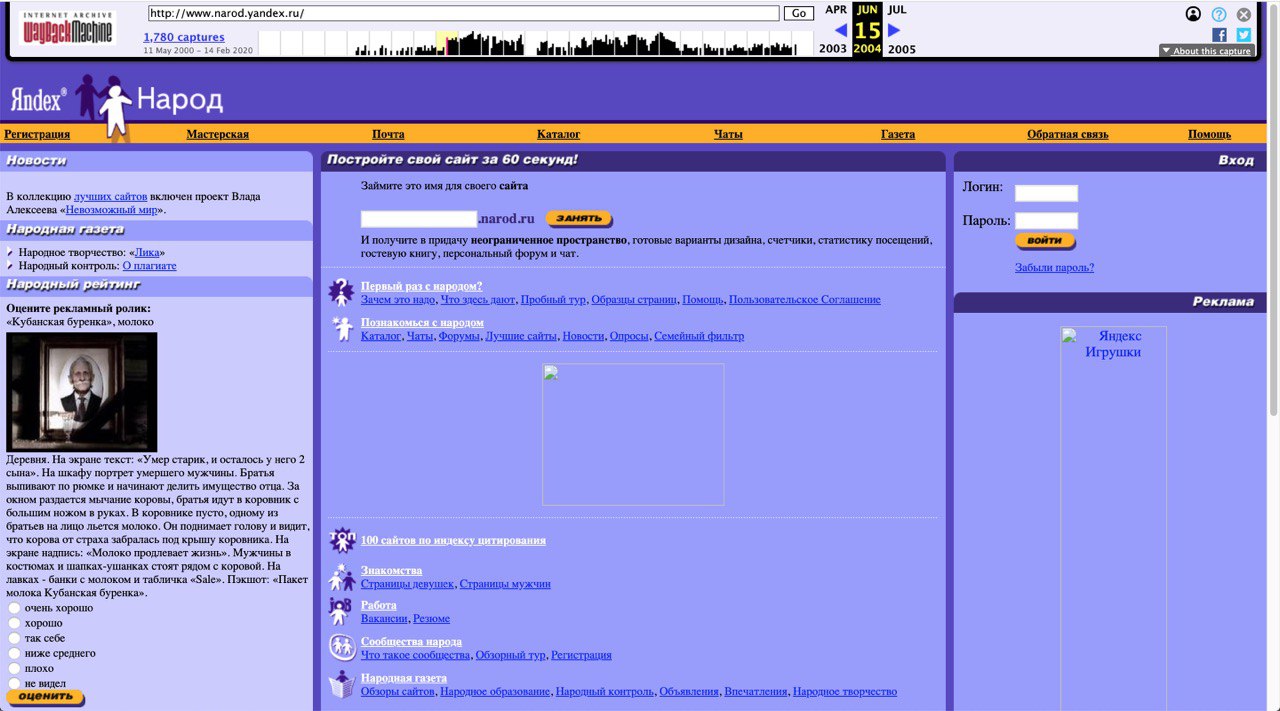Select the 'плохо' rating option
Viewport: 1280px width, 711px height.
(14, 668)
